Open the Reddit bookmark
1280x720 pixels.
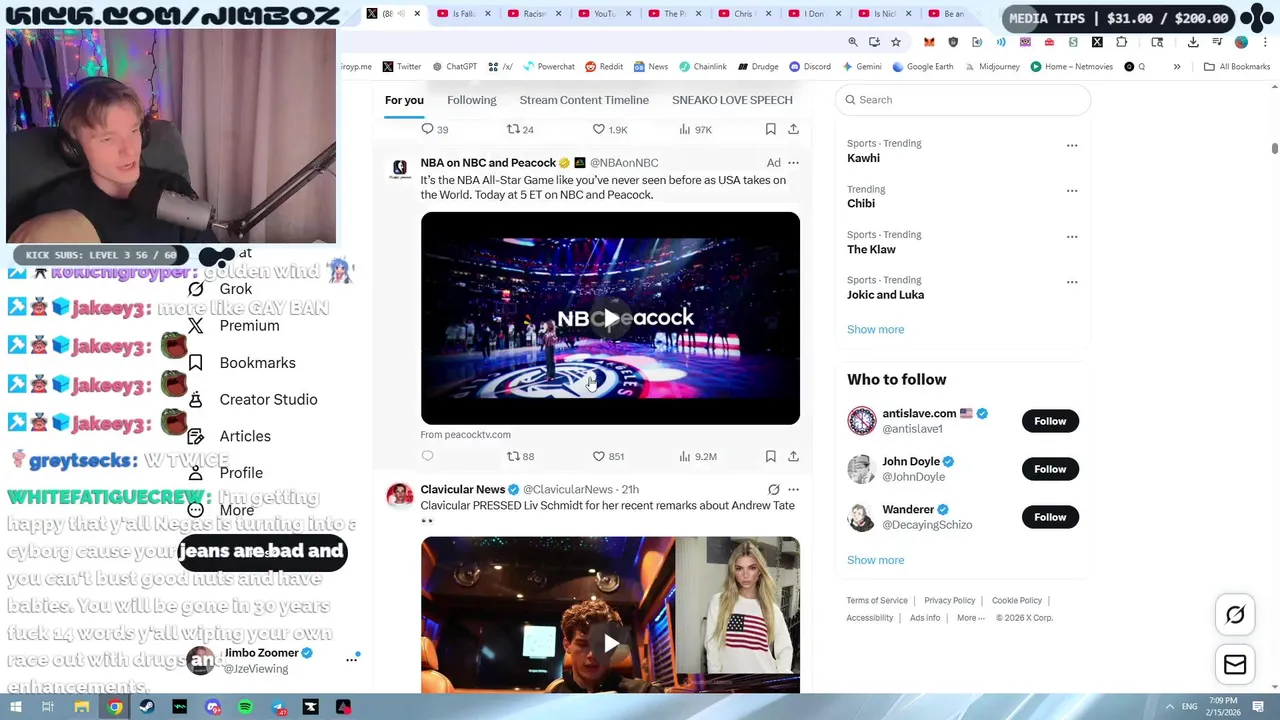(x=604, y=67)
